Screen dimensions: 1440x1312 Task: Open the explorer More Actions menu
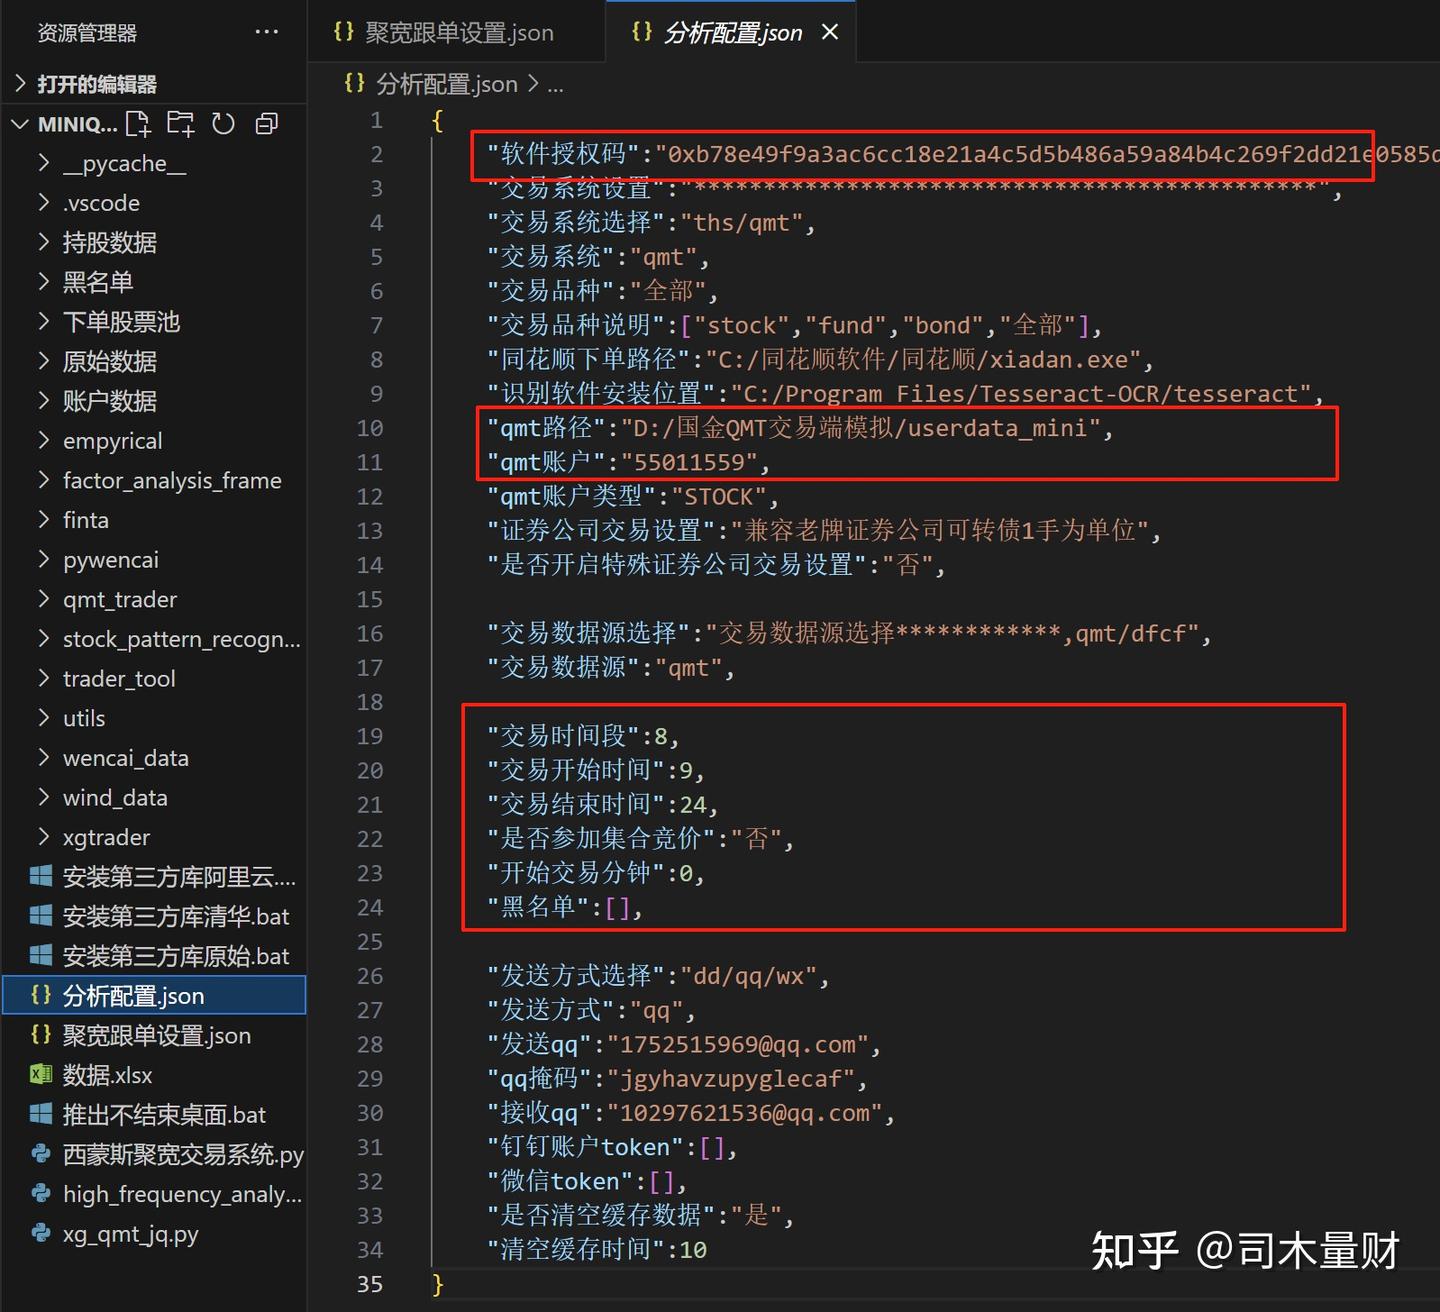pos(266,32)
